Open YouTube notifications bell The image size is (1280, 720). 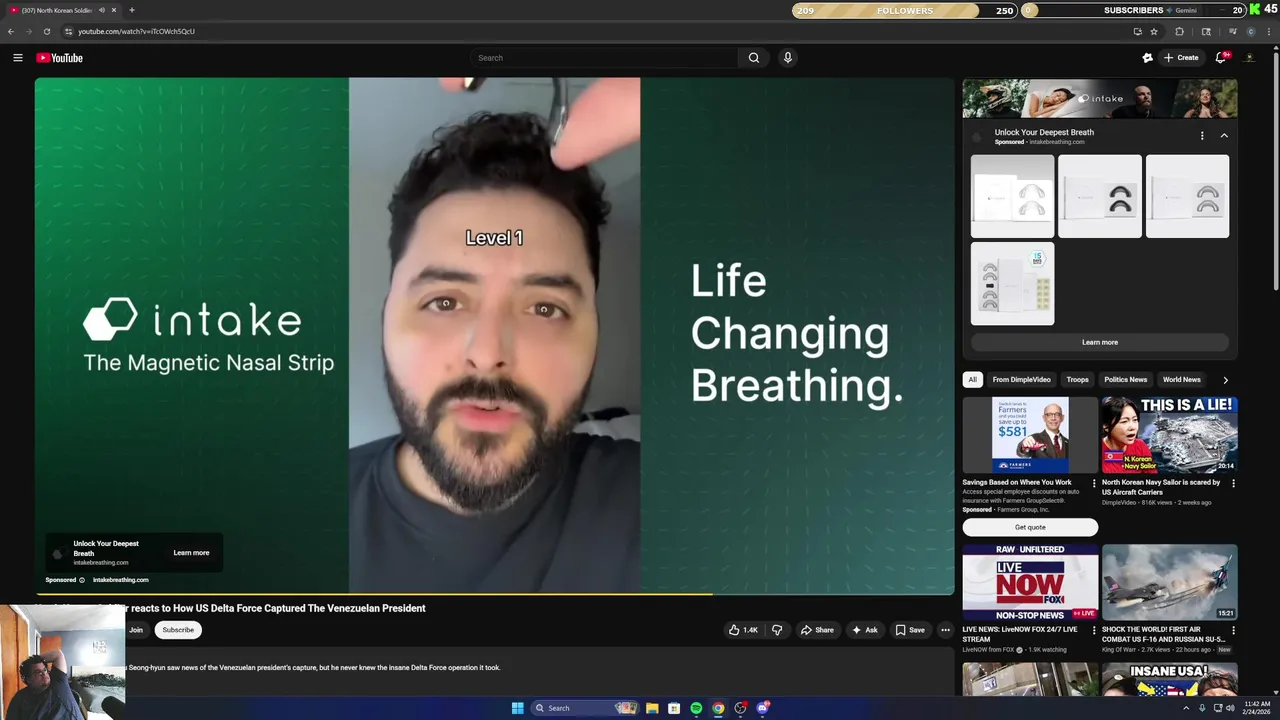(1220, 58)
